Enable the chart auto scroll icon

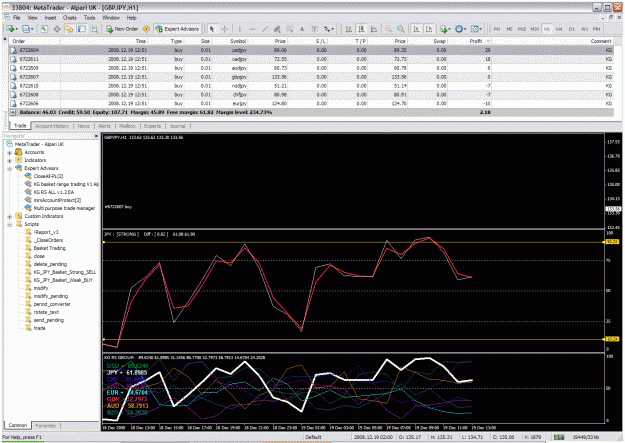(x=416, y=29)
